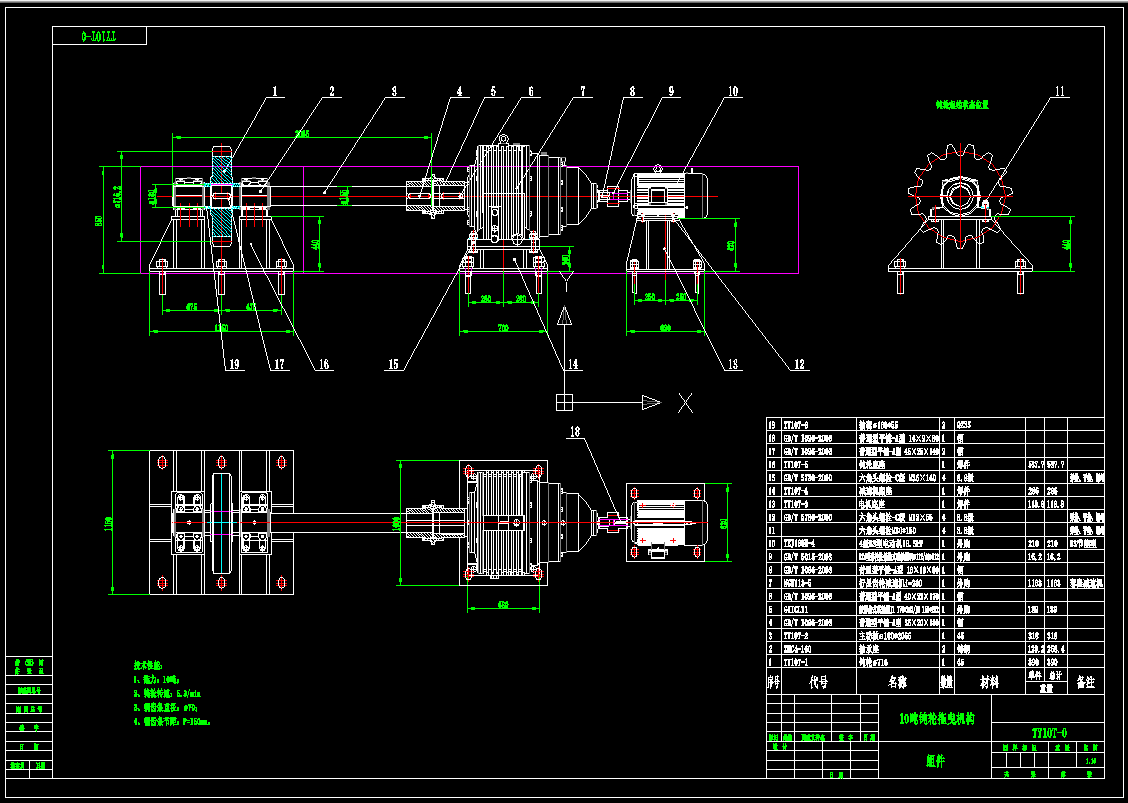The width and height of the screenshot is (1128, 803).
Task: Click part balloon number 7 label
Action: 583,92
